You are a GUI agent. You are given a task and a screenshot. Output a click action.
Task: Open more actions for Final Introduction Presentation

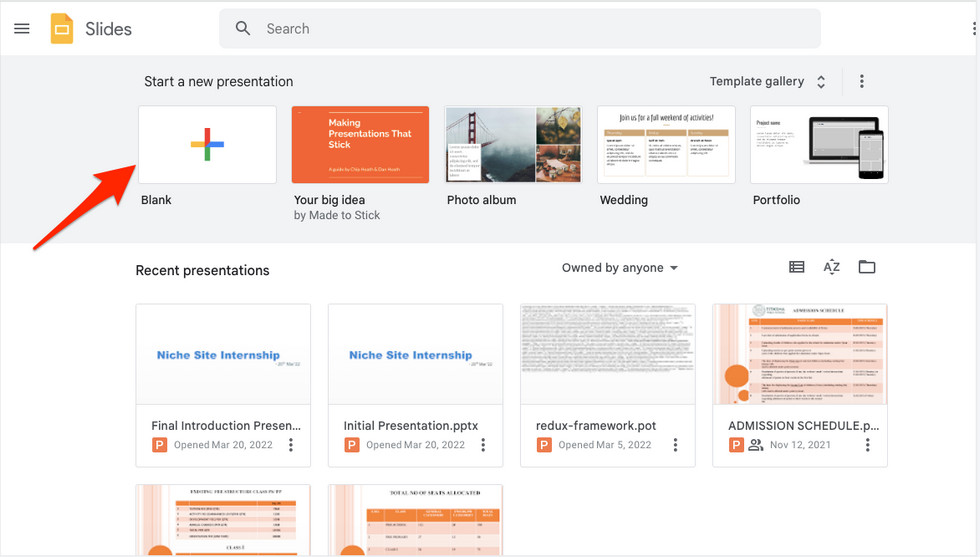coord(291,444)
